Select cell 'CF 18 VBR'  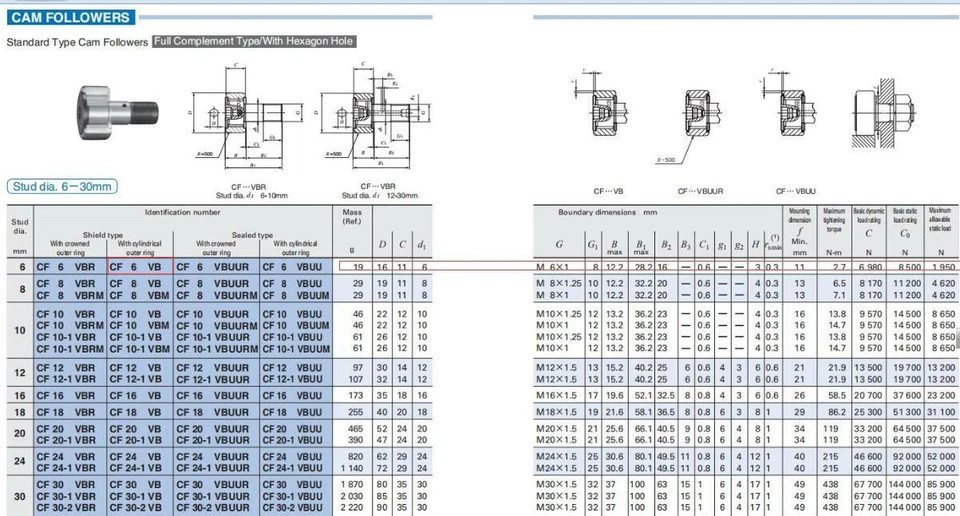click(x=66, y=413)
